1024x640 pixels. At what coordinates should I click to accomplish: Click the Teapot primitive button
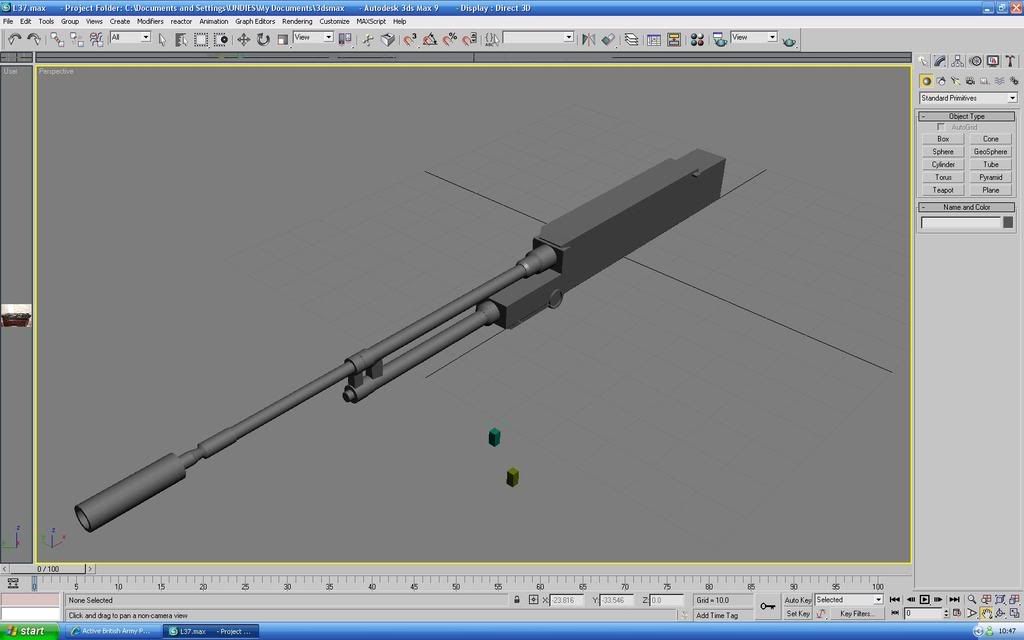[943, 190]
